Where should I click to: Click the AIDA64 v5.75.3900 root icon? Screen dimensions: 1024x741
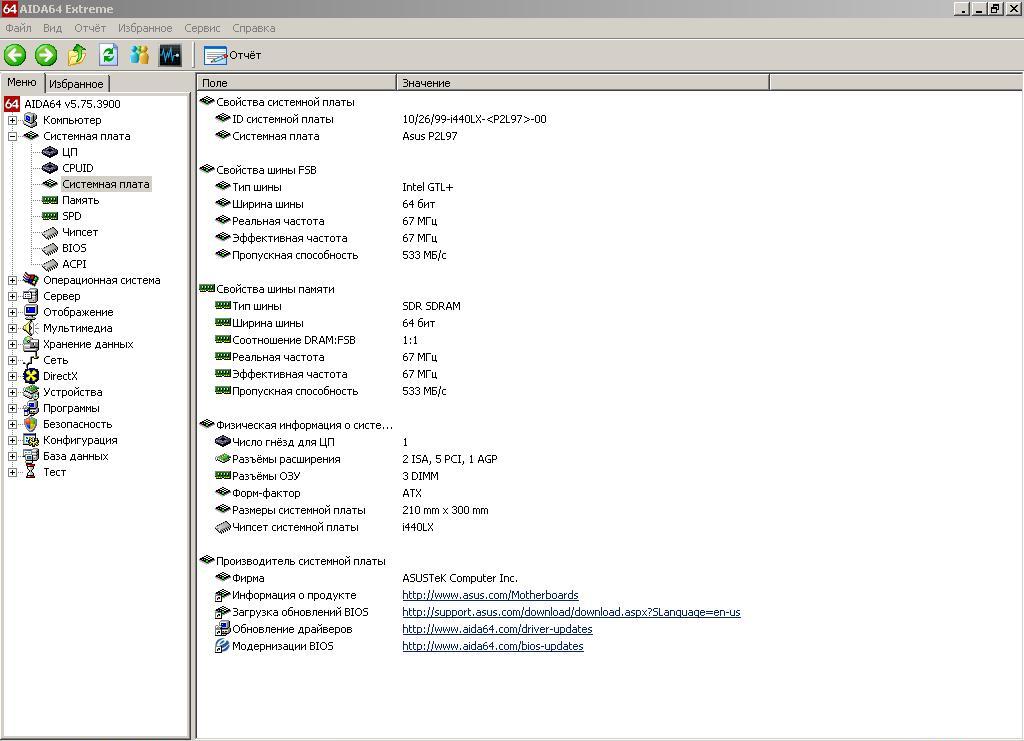click(x=12, y=104)
